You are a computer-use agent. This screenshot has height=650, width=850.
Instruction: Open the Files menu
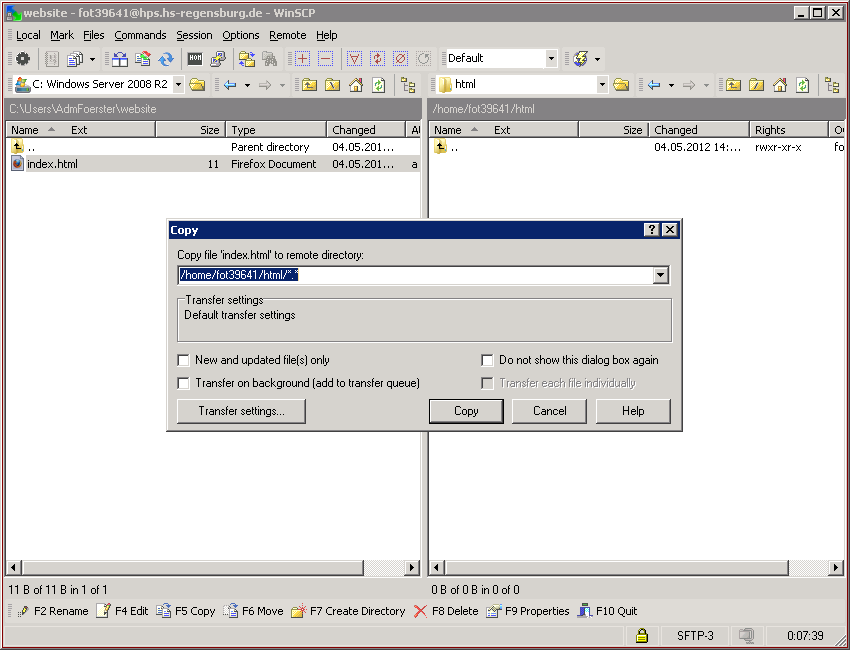(x=94, y=35)
